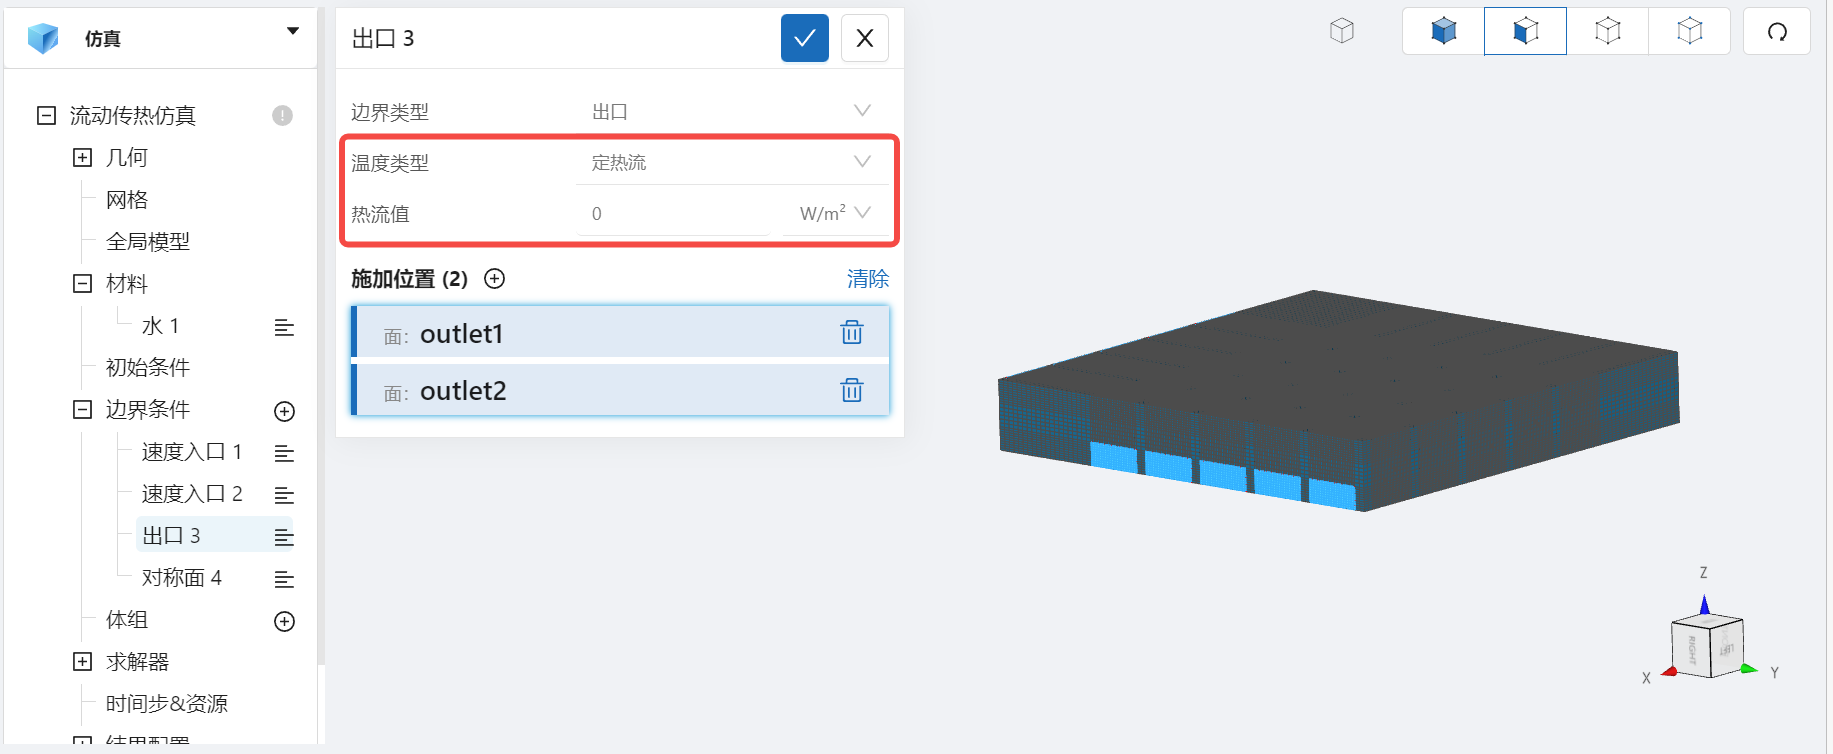Open the W/m² unit dropdown
The image size is (1833, 754).
tap(836, 213)
